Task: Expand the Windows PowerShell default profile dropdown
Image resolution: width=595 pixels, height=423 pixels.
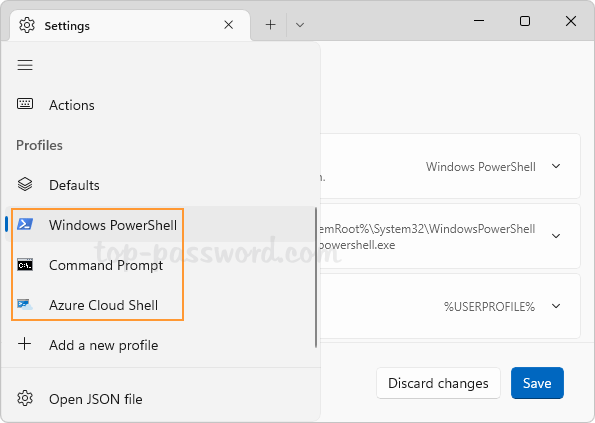Action: pos(556,166)
